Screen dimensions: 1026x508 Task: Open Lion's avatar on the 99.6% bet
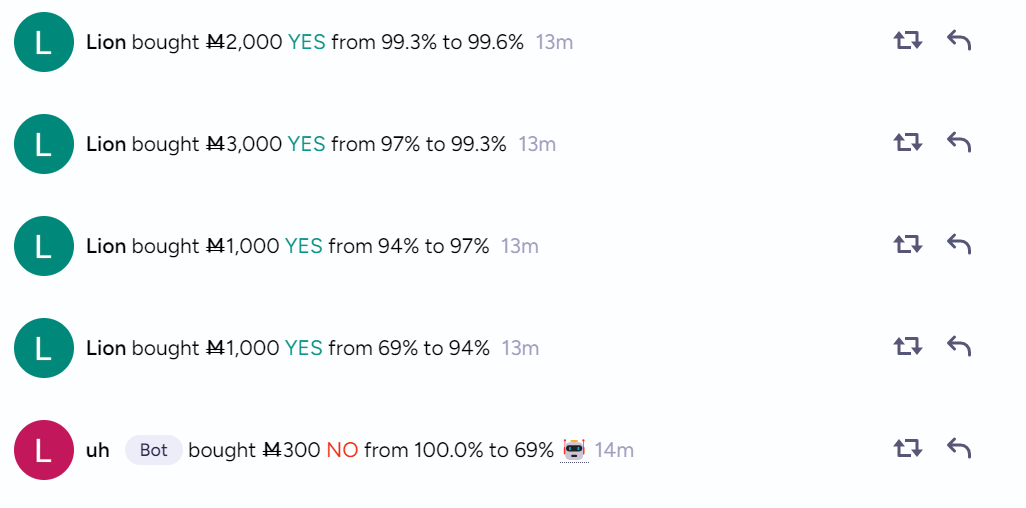pos(44,42)
